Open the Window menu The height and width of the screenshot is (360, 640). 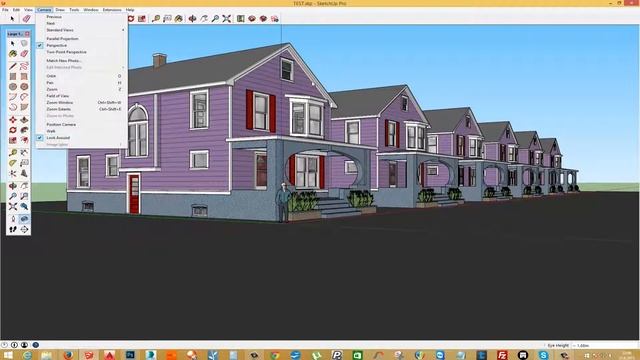pos(91,10)
